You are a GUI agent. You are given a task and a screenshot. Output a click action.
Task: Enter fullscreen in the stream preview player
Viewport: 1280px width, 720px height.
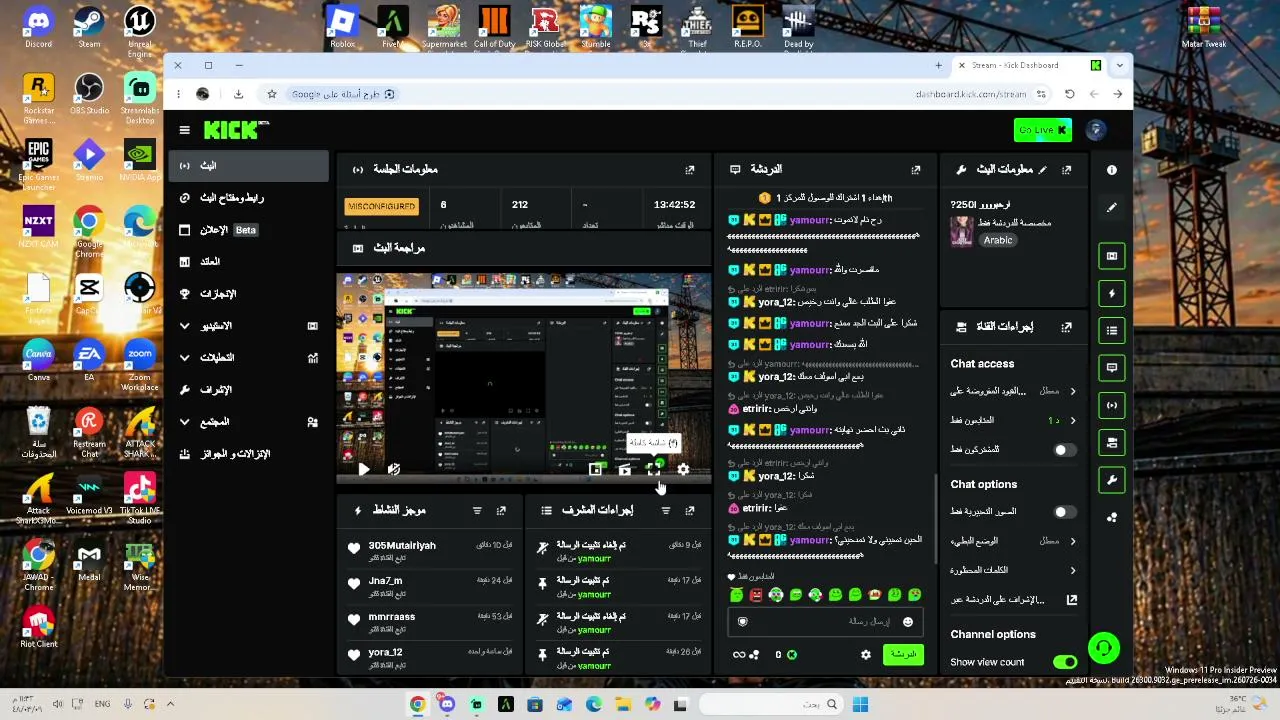tap(654, 469)
